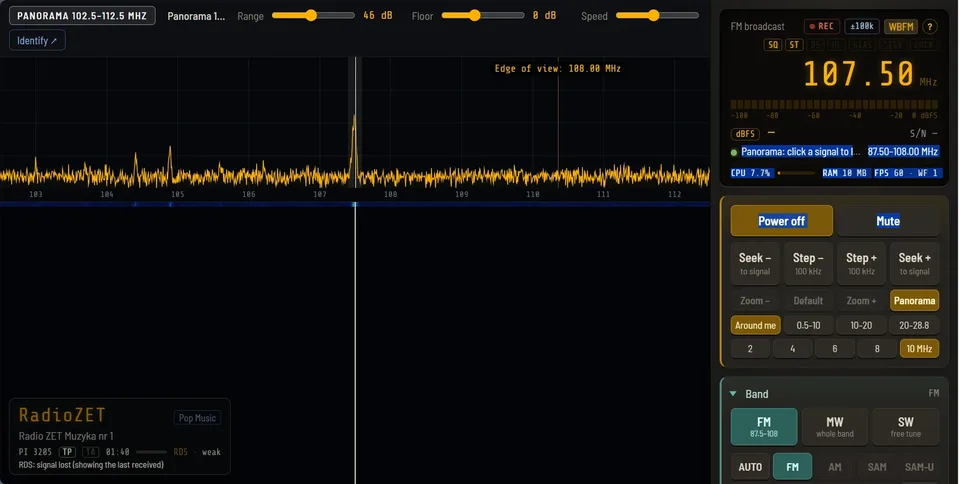Select the Around me range

755,325
